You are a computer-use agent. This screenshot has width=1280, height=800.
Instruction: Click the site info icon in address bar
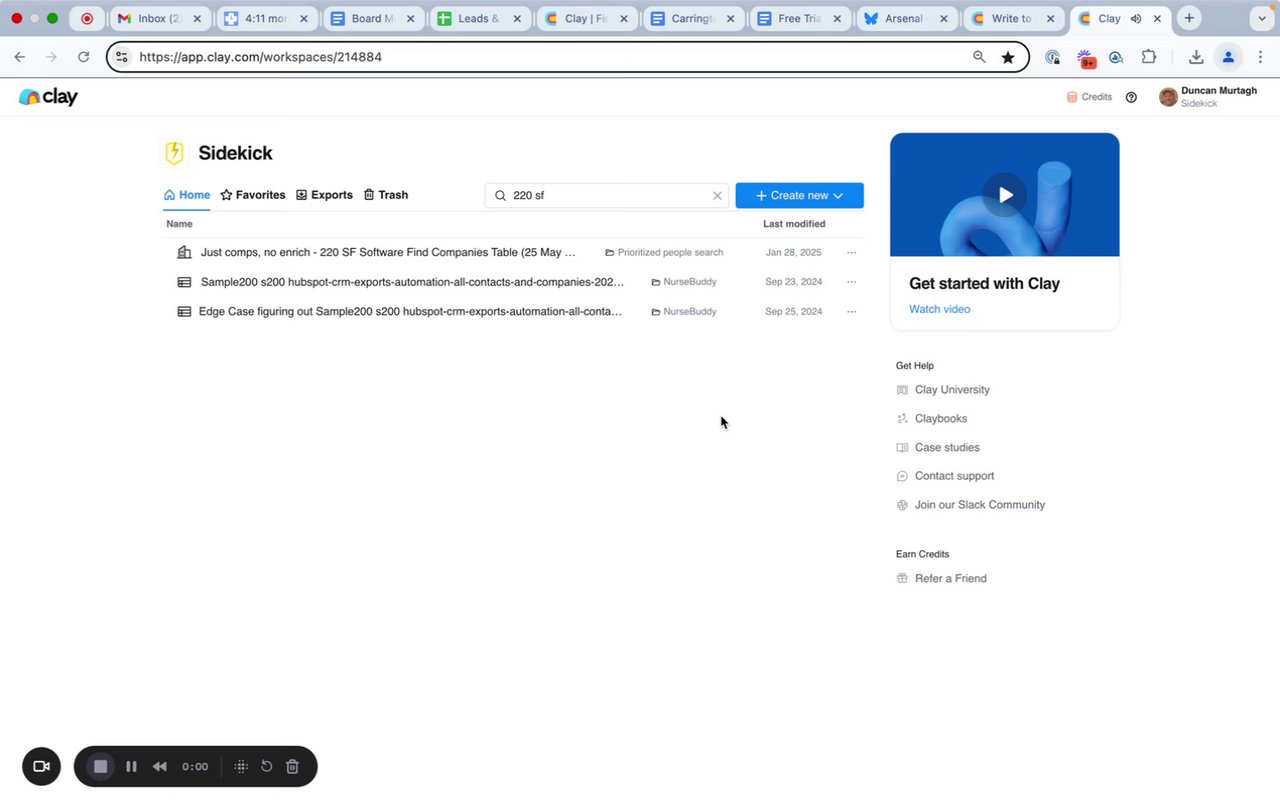(122, 57)
